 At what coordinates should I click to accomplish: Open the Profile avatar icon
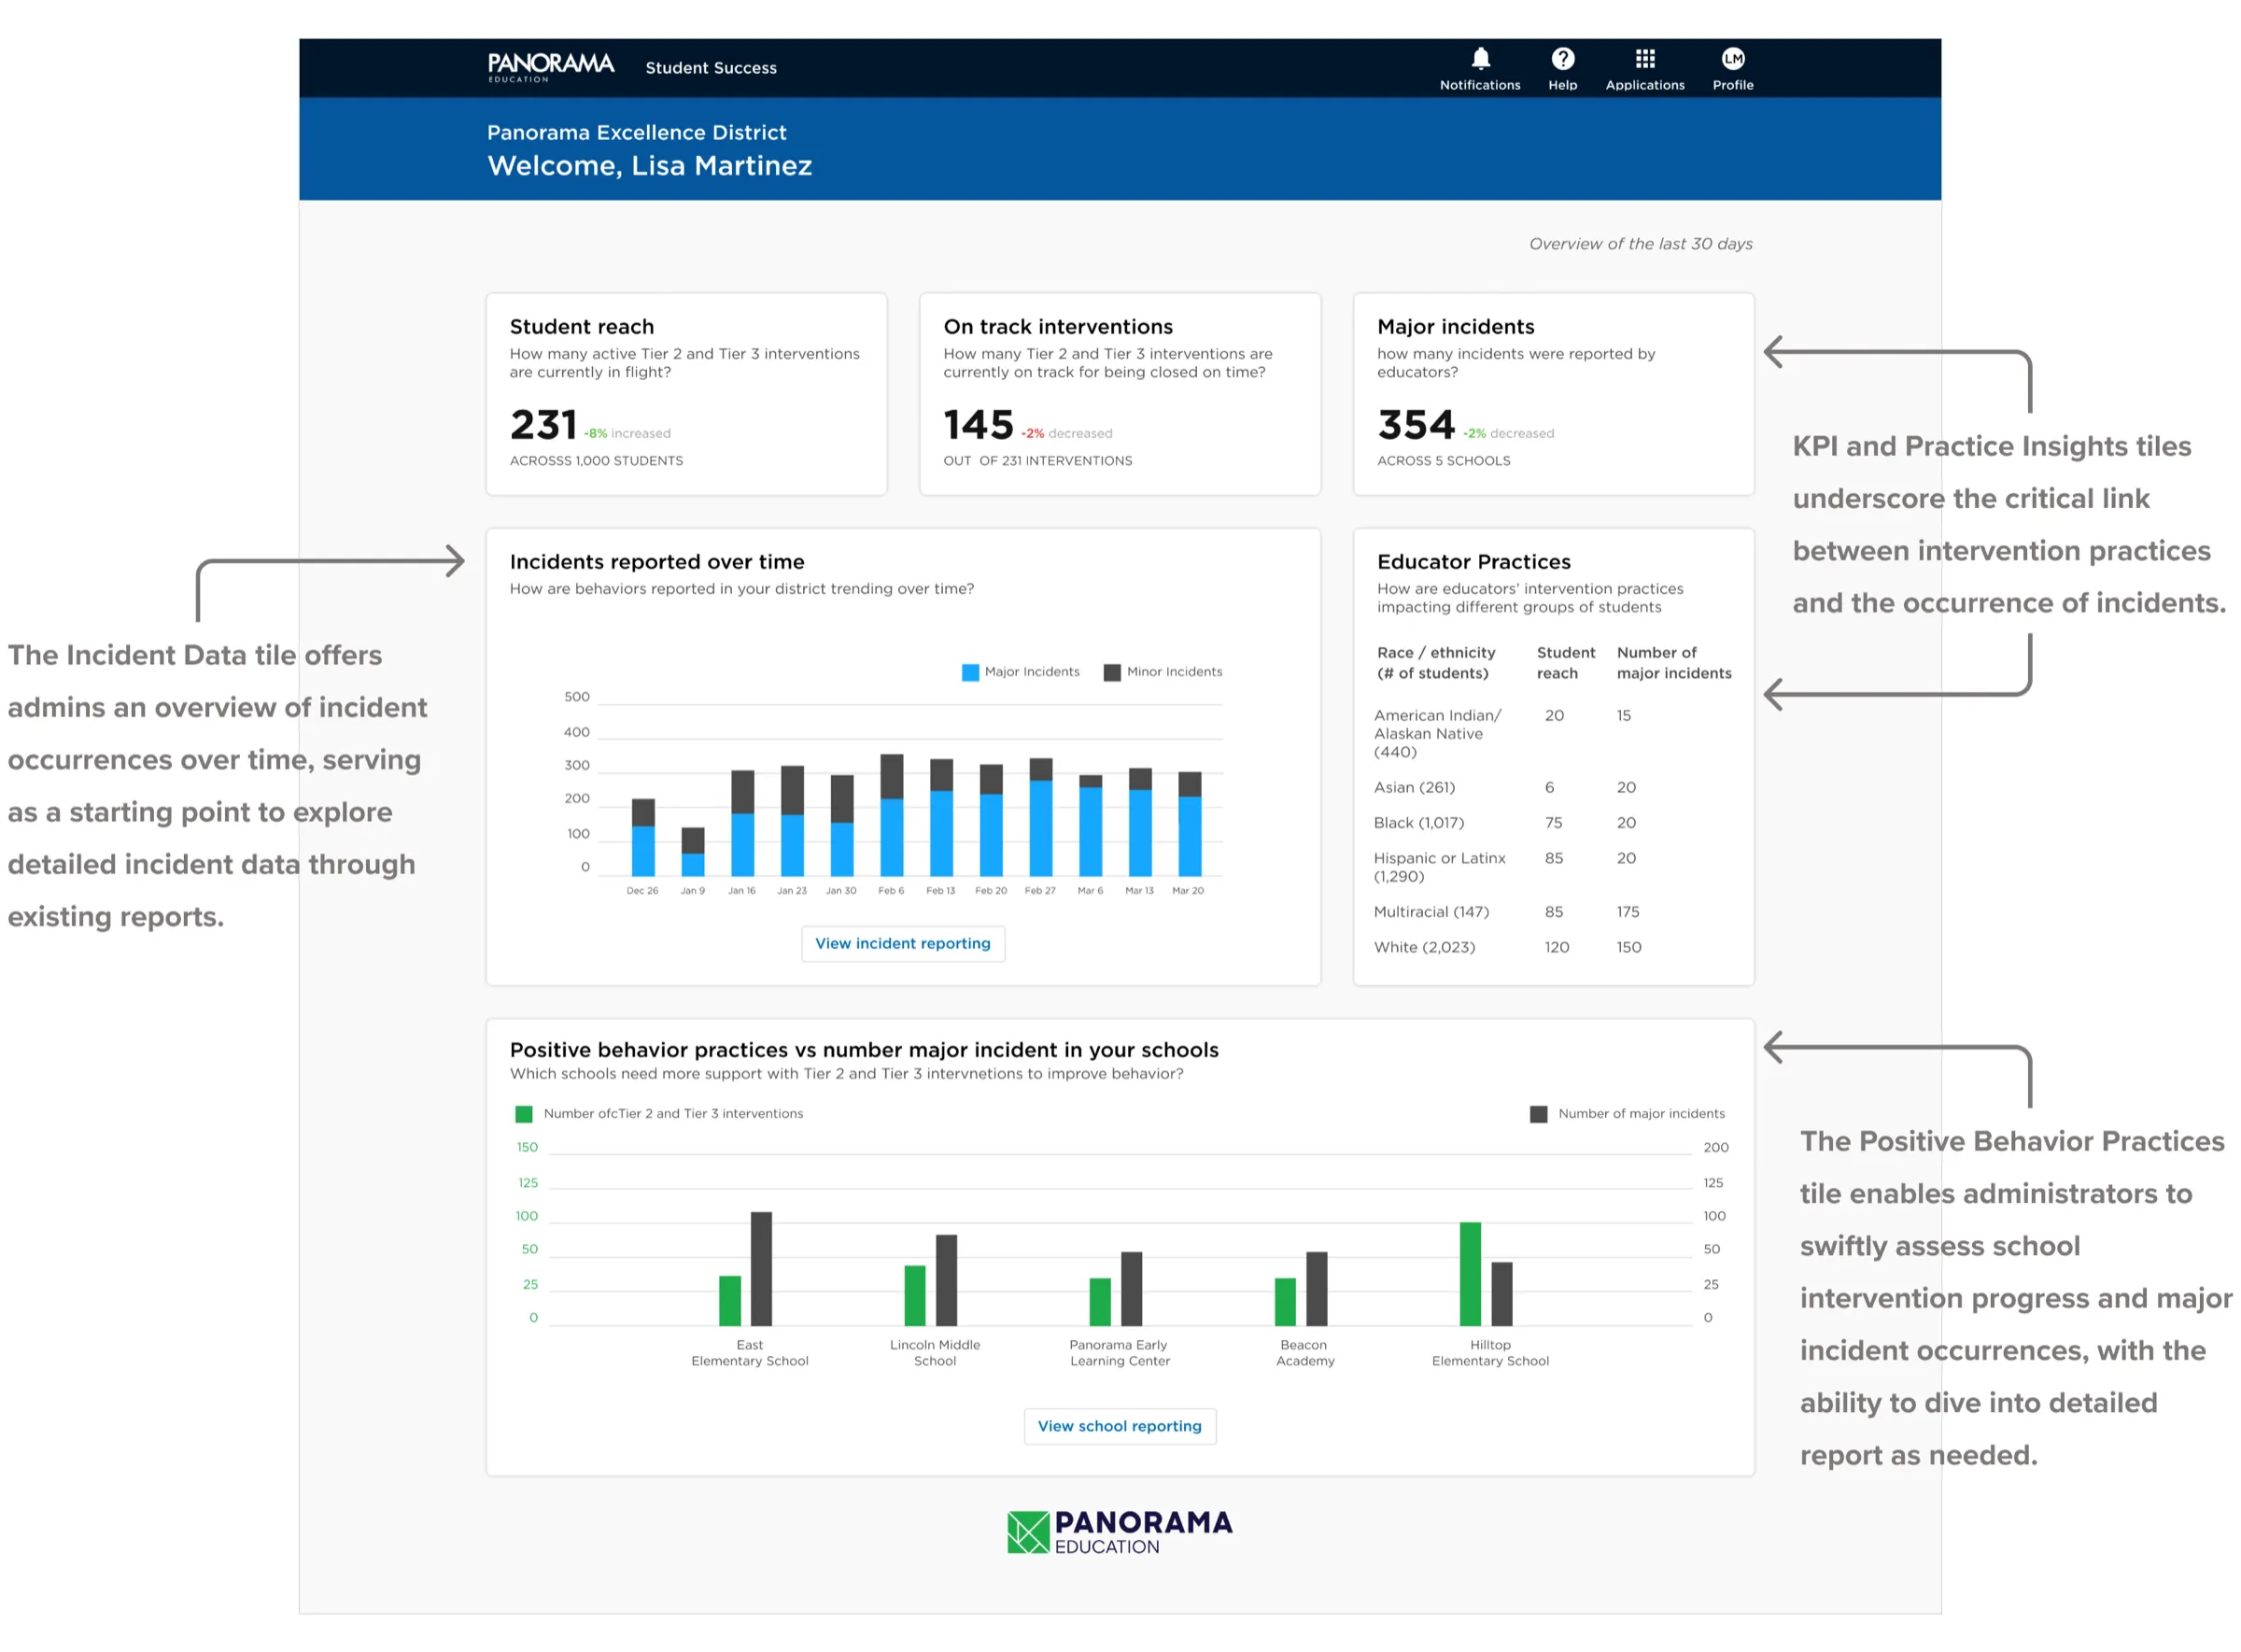1733,58
